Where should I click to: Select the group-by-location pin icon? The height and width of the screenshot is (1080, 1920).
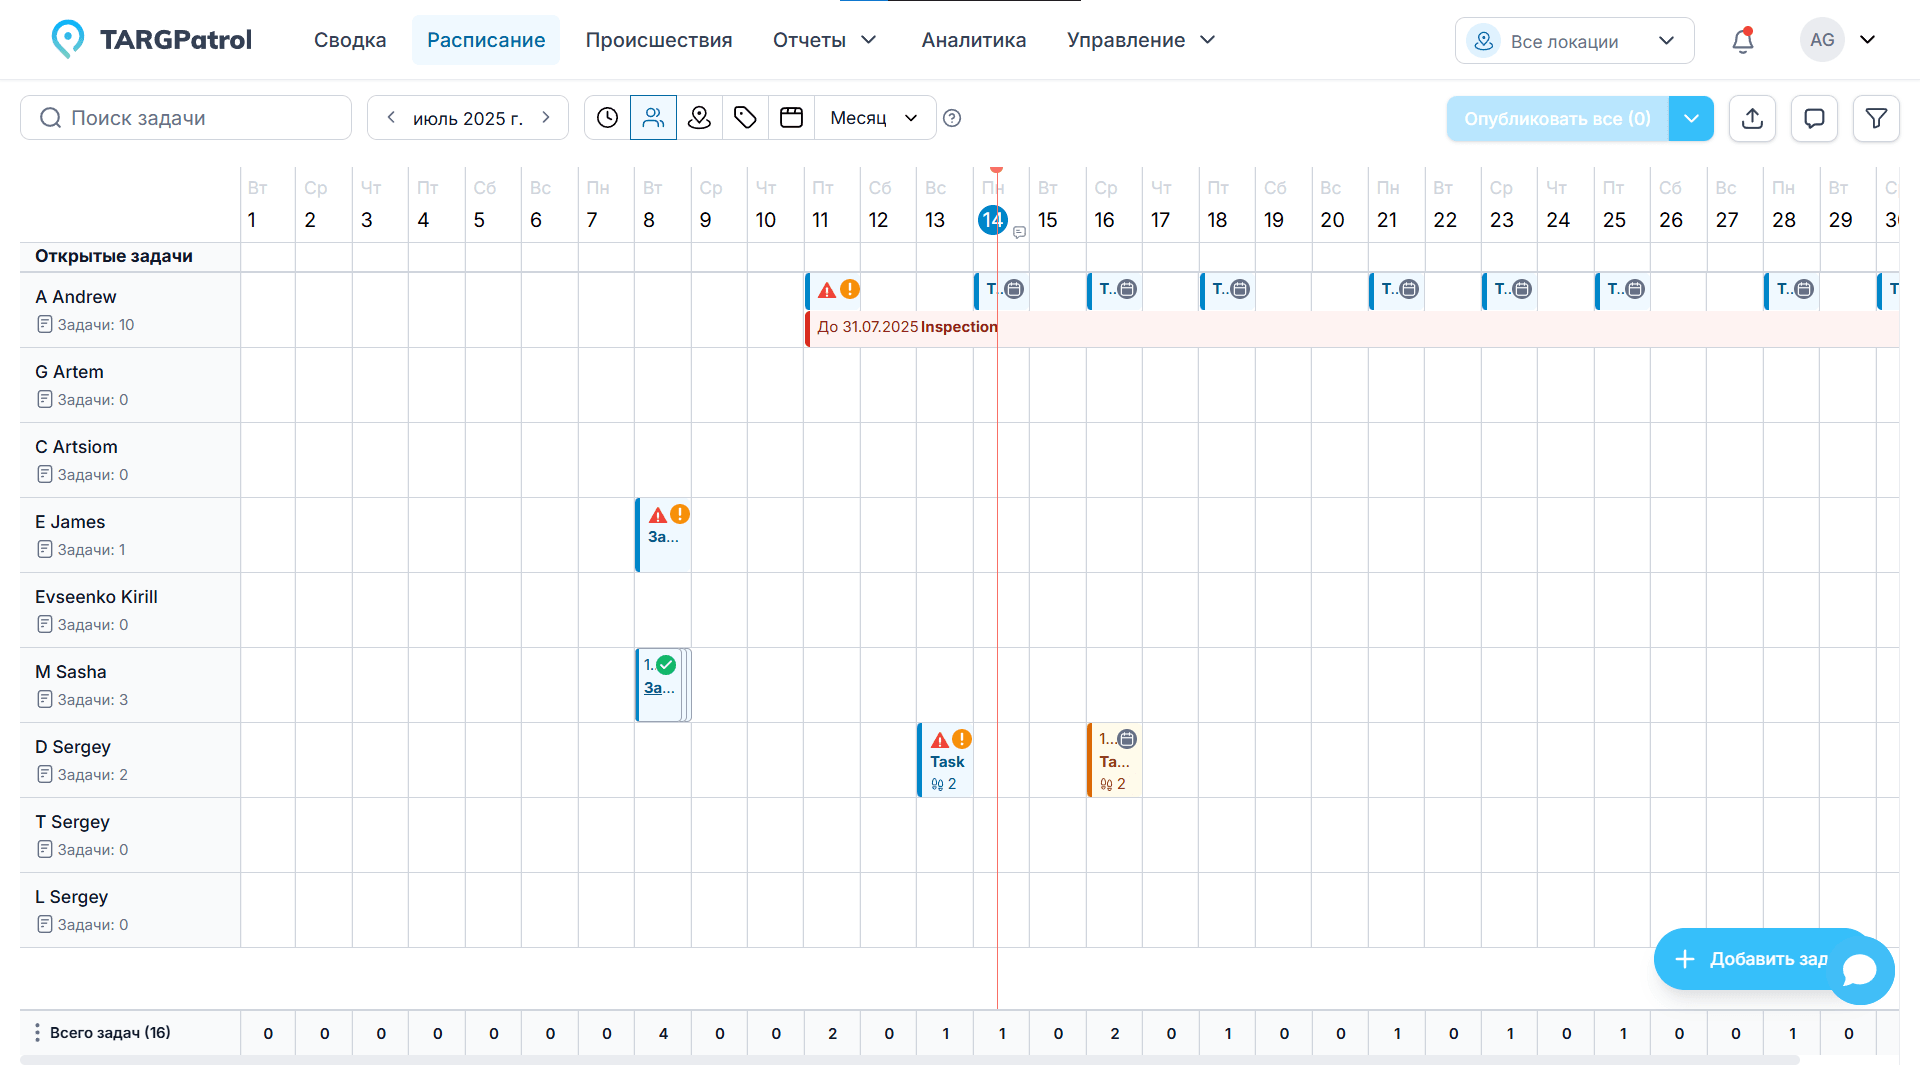[699, 118]
